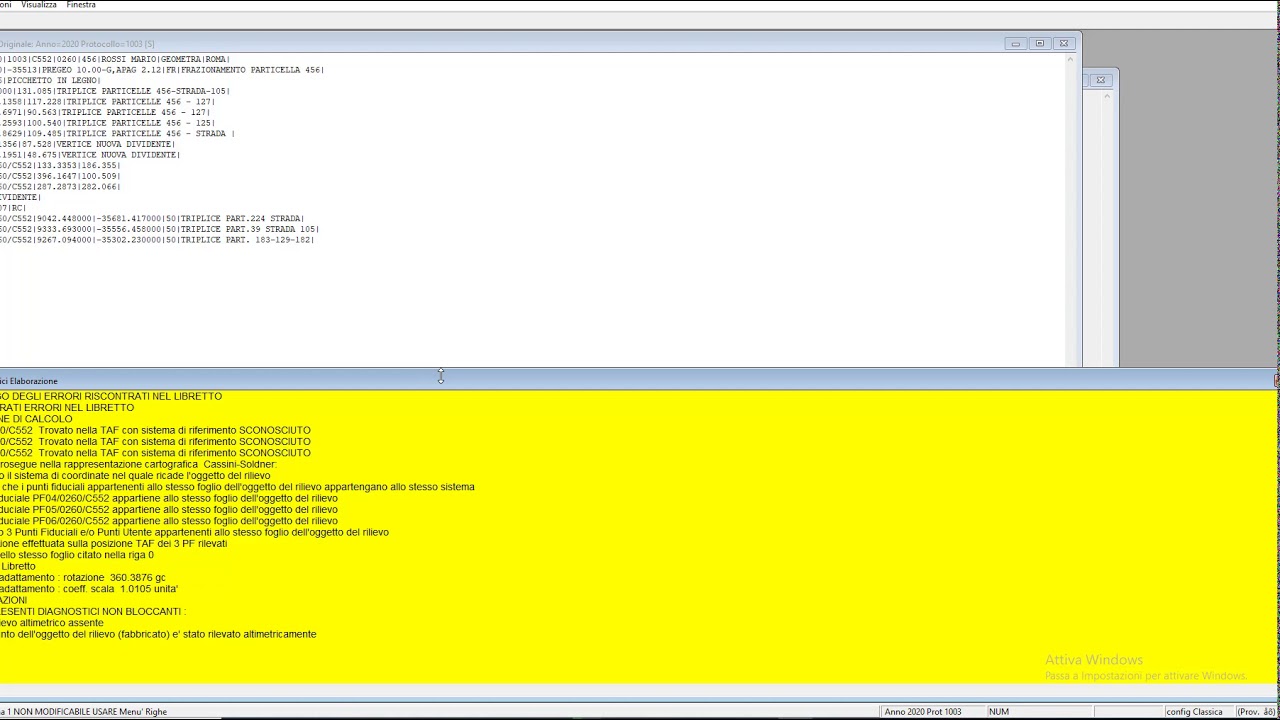Click the line with 287.2873|282.066

pyautogui.click(x=60, y=187)
